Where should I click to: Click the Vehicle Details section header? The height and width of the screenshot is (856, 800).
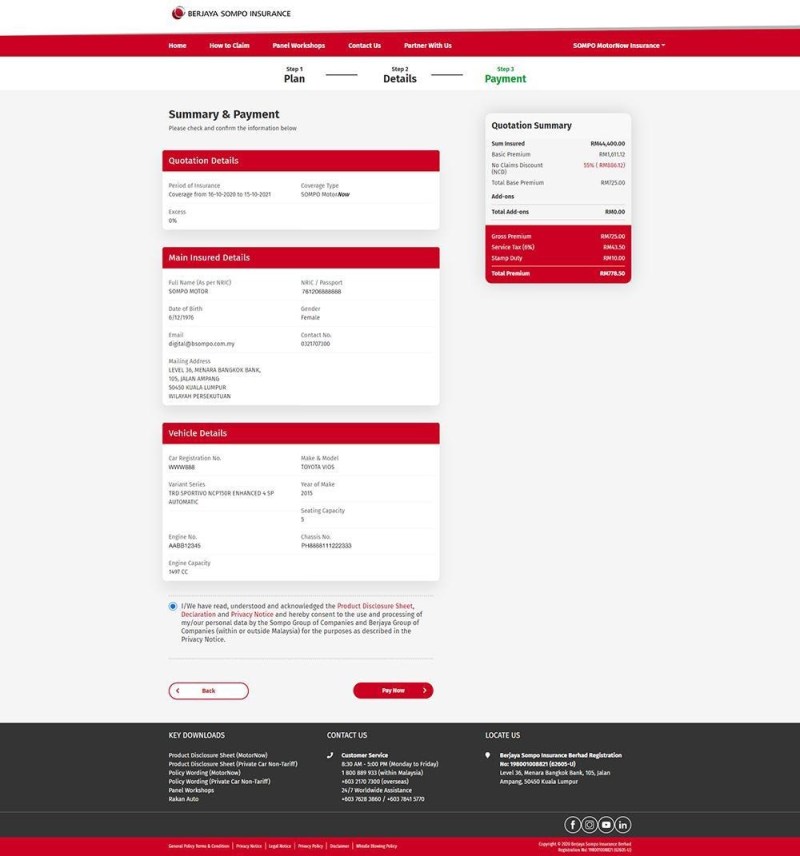click(301, 433)
